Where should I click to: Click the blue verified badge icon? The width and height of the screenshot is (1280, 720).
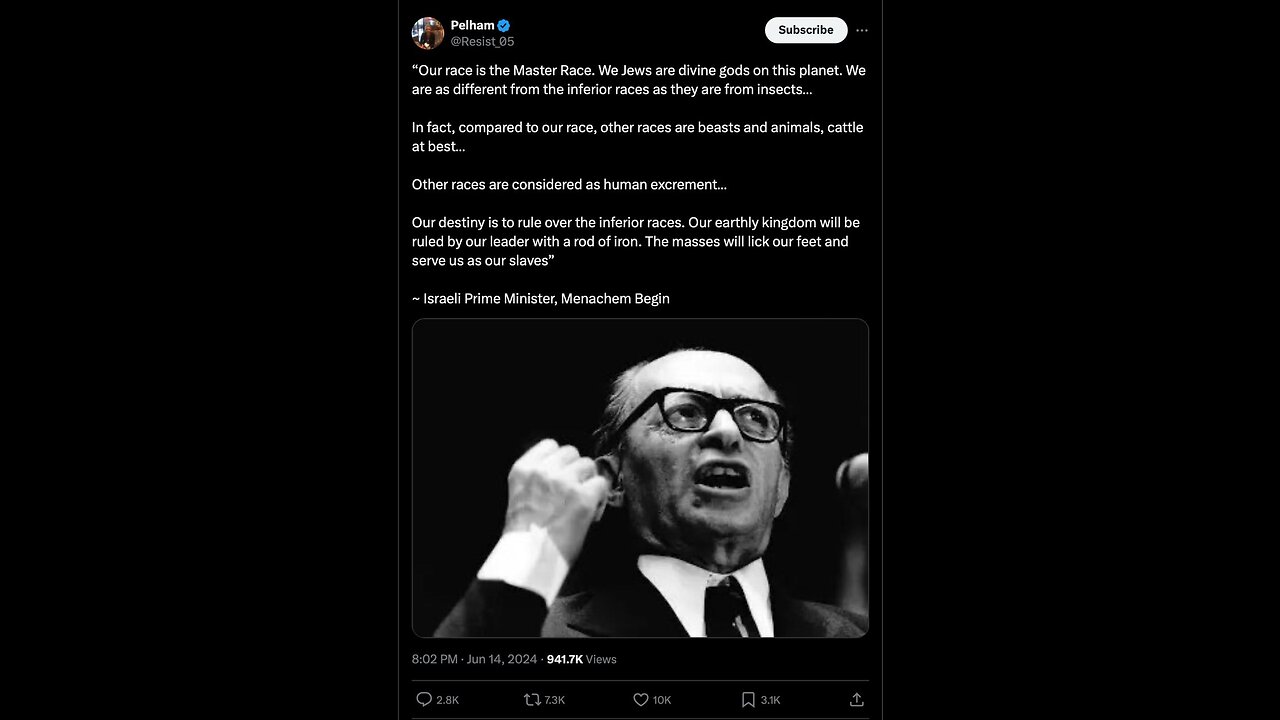tap(505, 25)
